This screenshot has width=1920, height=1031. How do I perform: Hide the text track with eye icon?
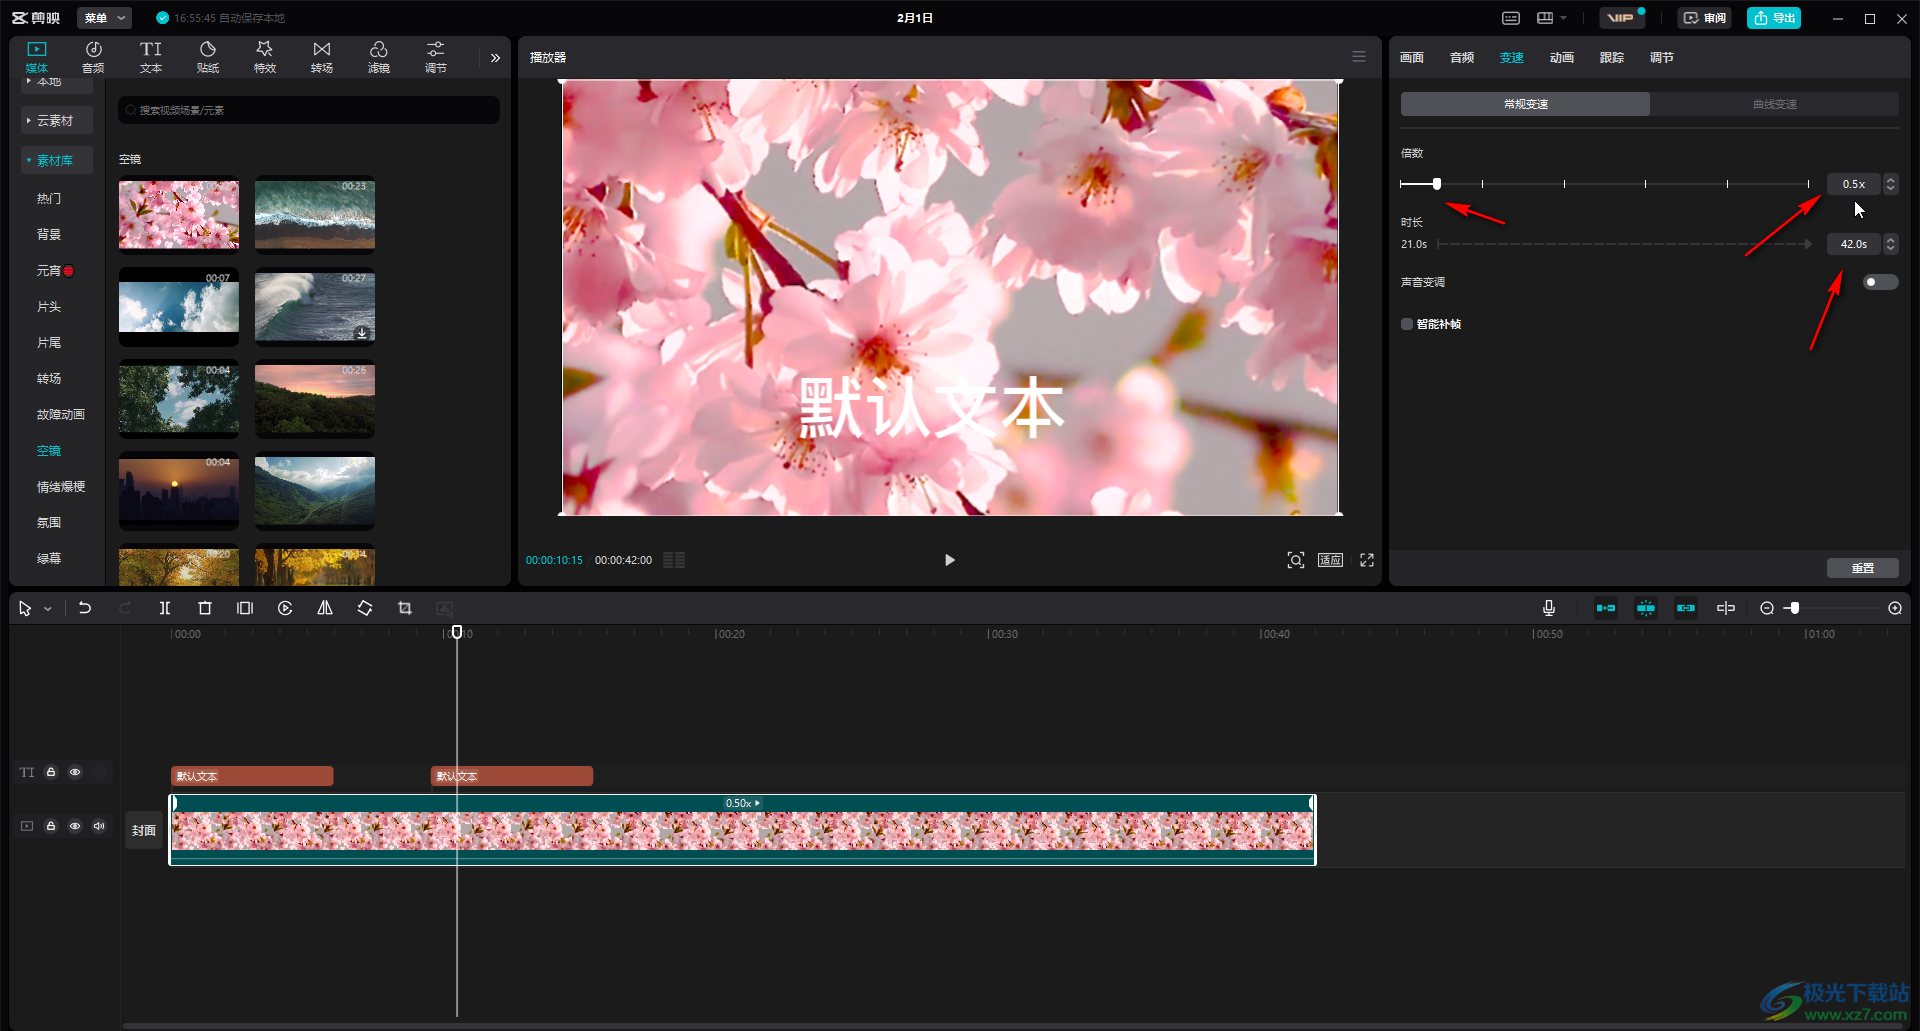[75, 772]
